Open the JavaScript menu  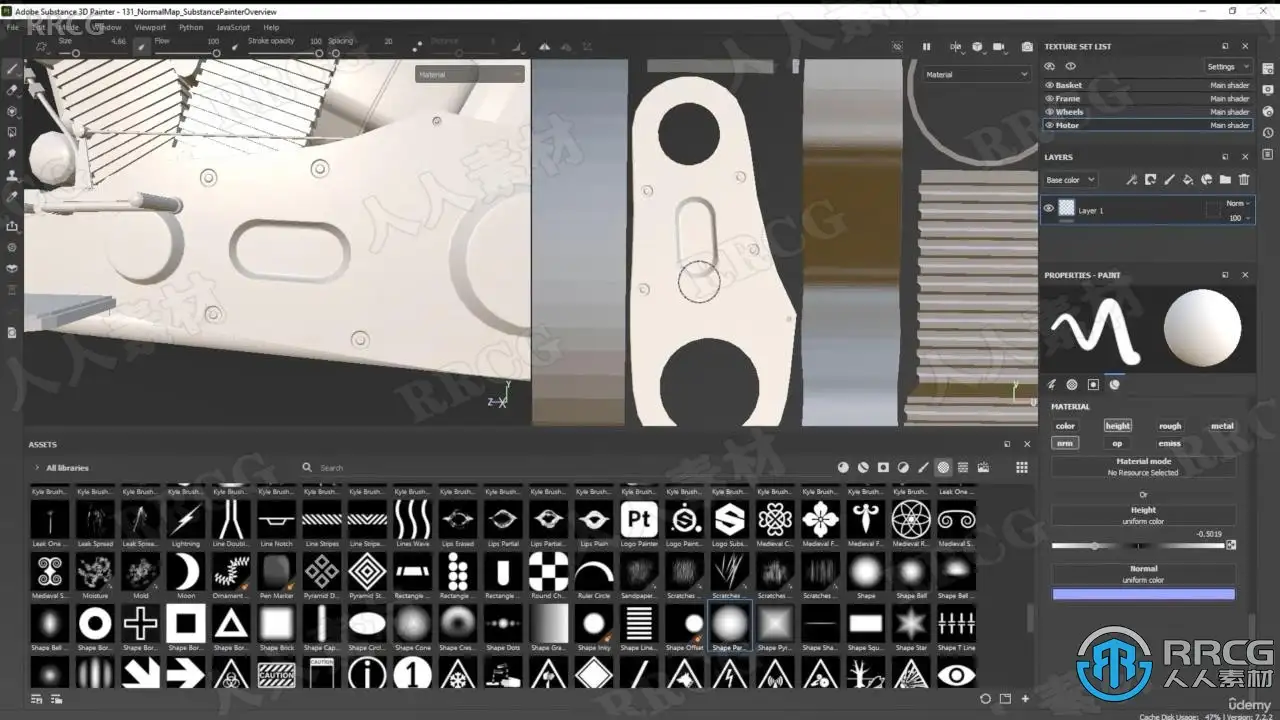tap(233, 27)
